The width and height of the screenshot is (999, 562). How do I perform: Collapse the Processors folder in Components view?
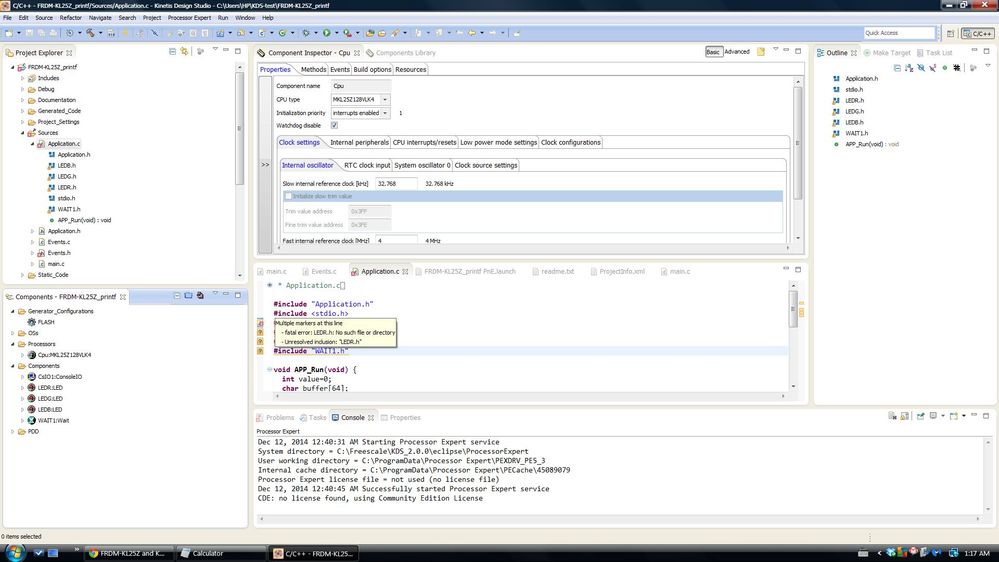point(13,344)
